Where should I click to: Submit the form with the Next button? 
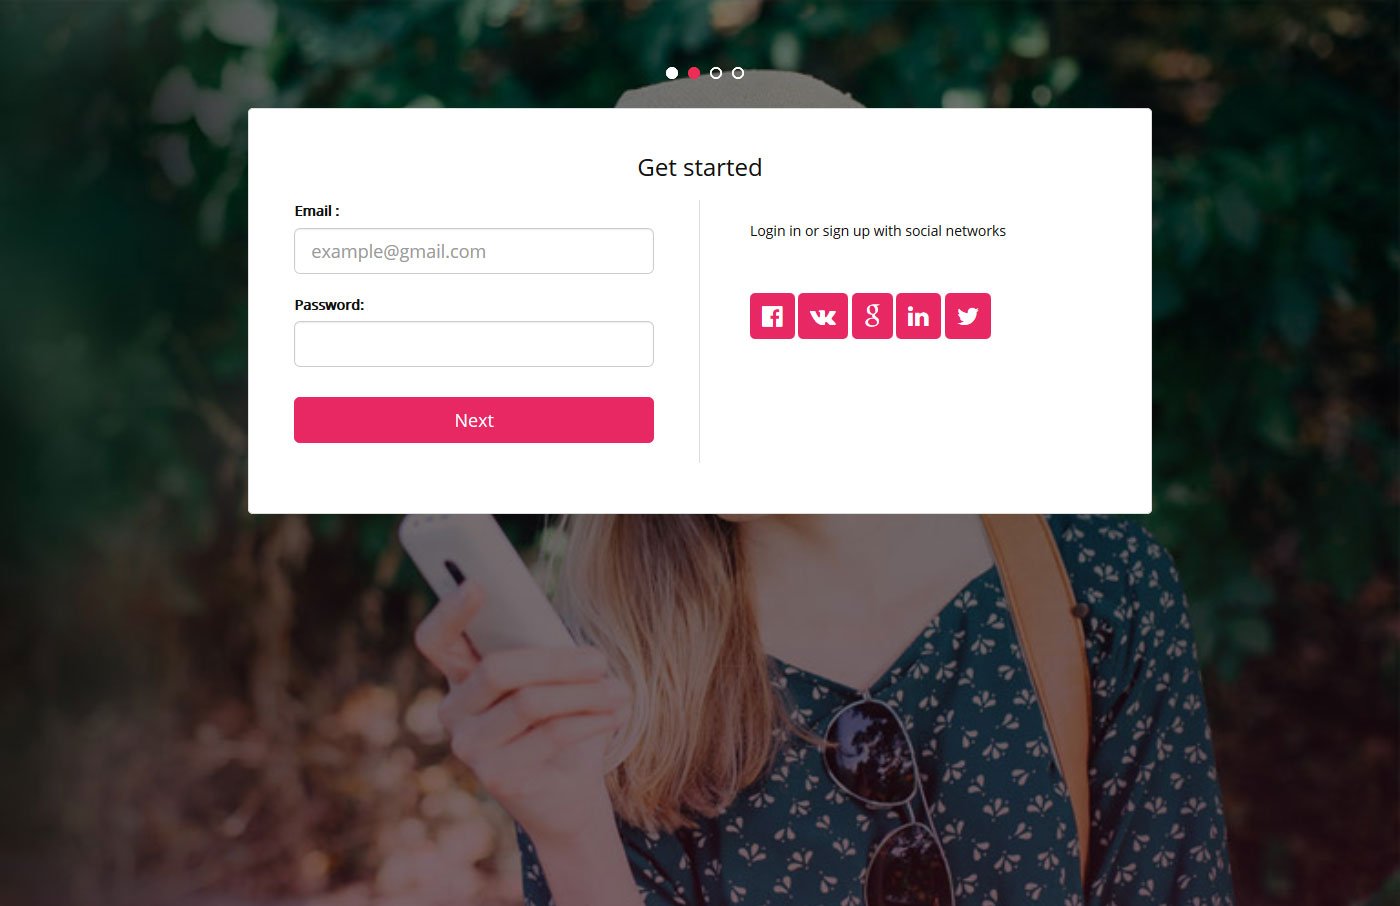tap(474, 420)
